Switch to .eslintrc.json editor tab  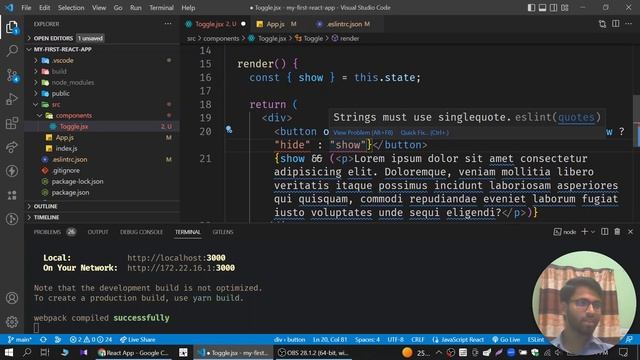tap(344, 24)
